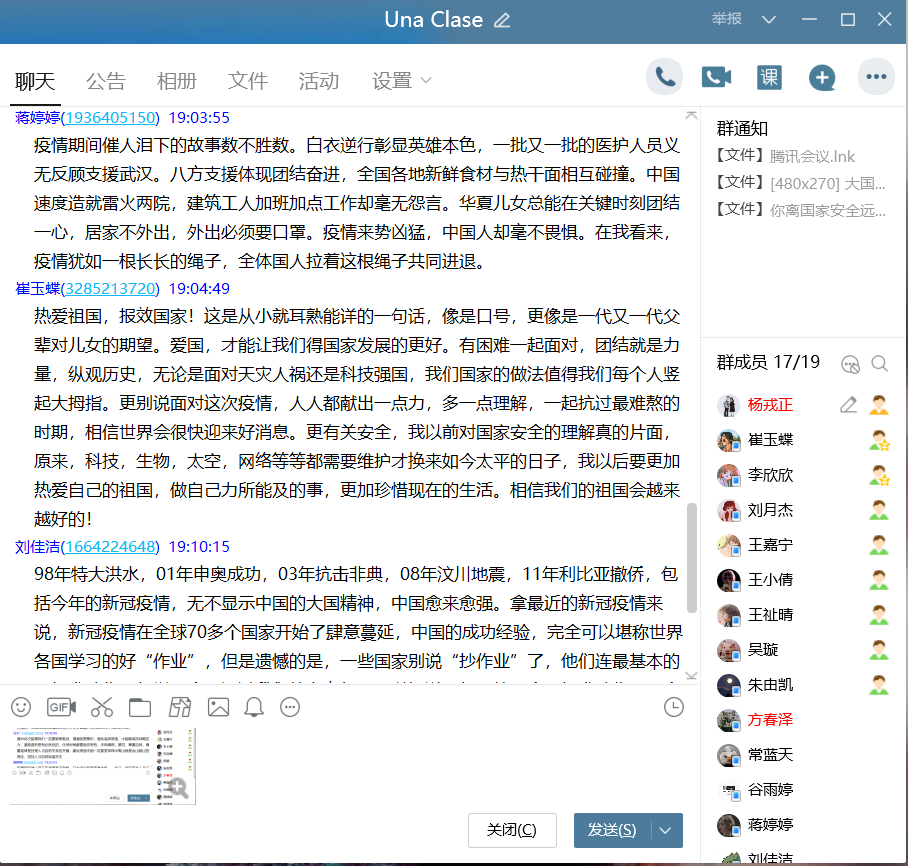The height and width of the screenshot is (866, 908).
Task: Select the scissors screenshot tool
Action: pyautogui.click(x=102, y=707)
